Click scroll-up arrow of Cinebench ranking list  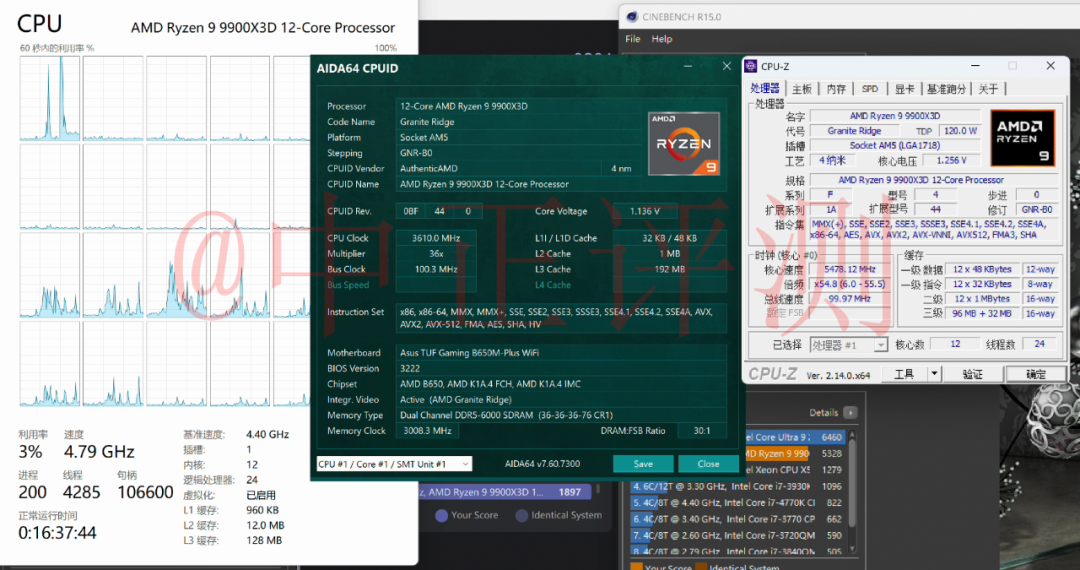(x=853, y=435)
